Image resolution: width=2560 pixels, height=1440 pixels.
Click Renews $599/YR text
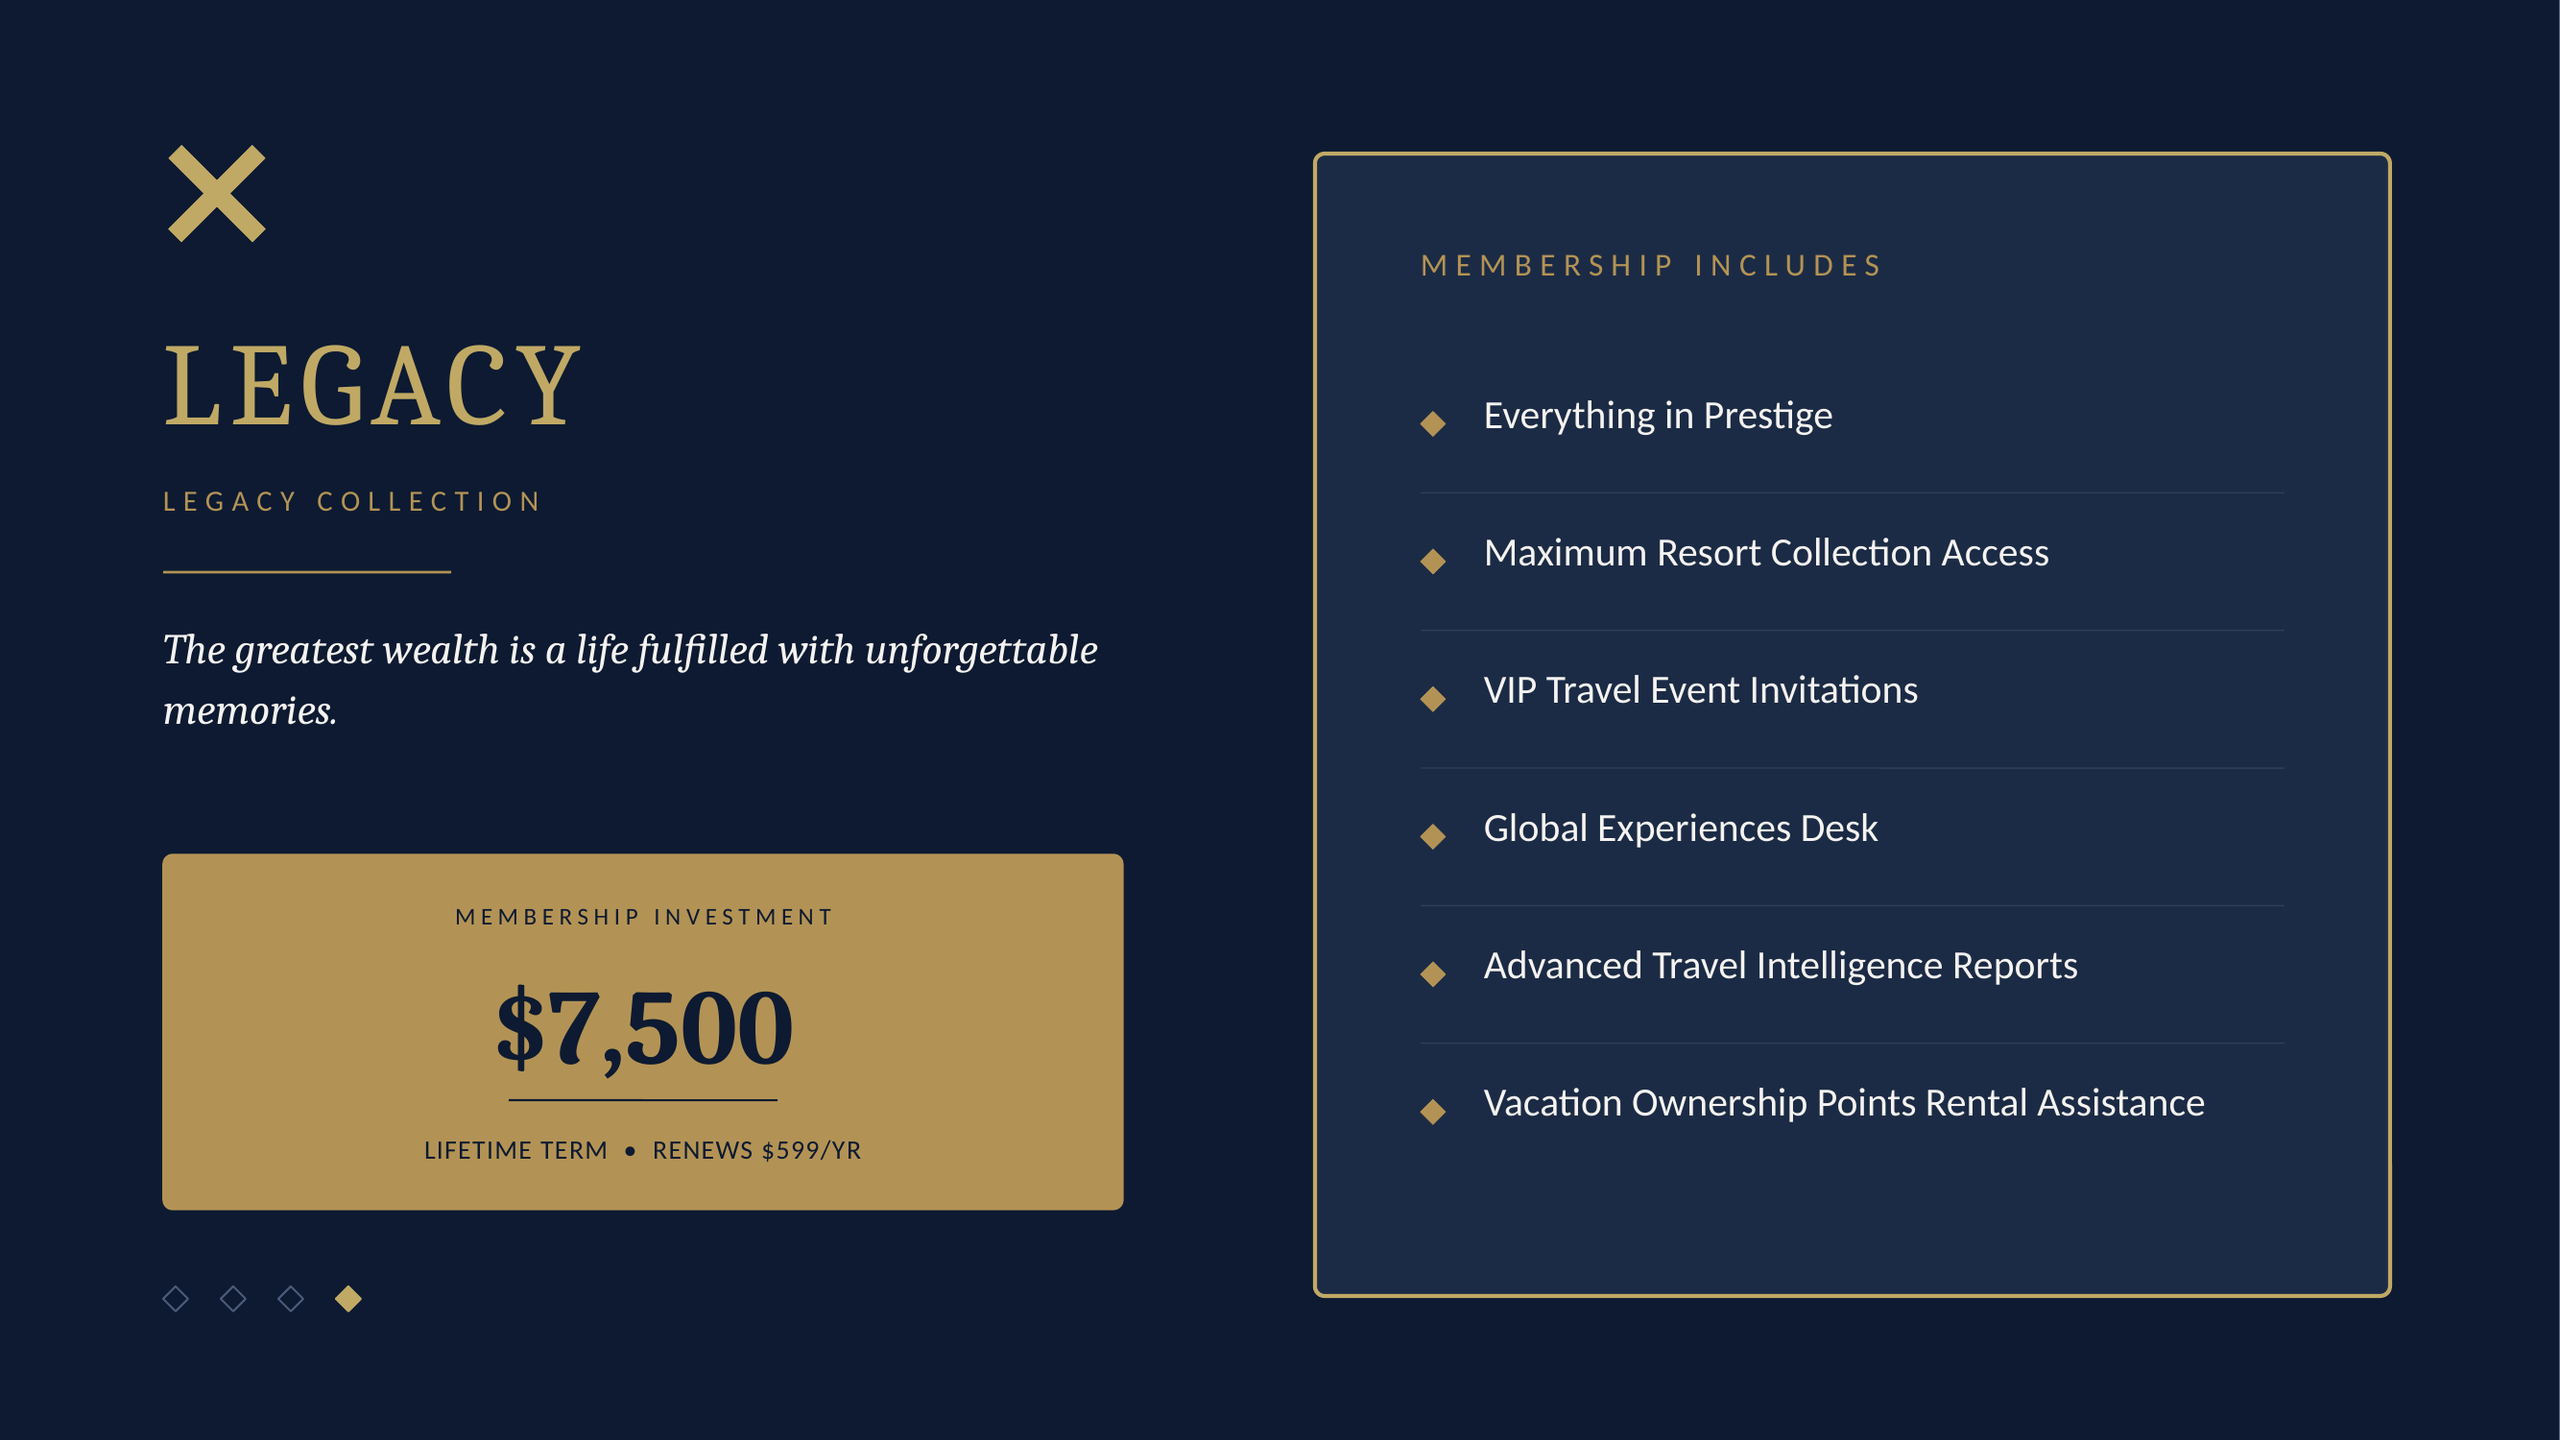pos(757,1150)
